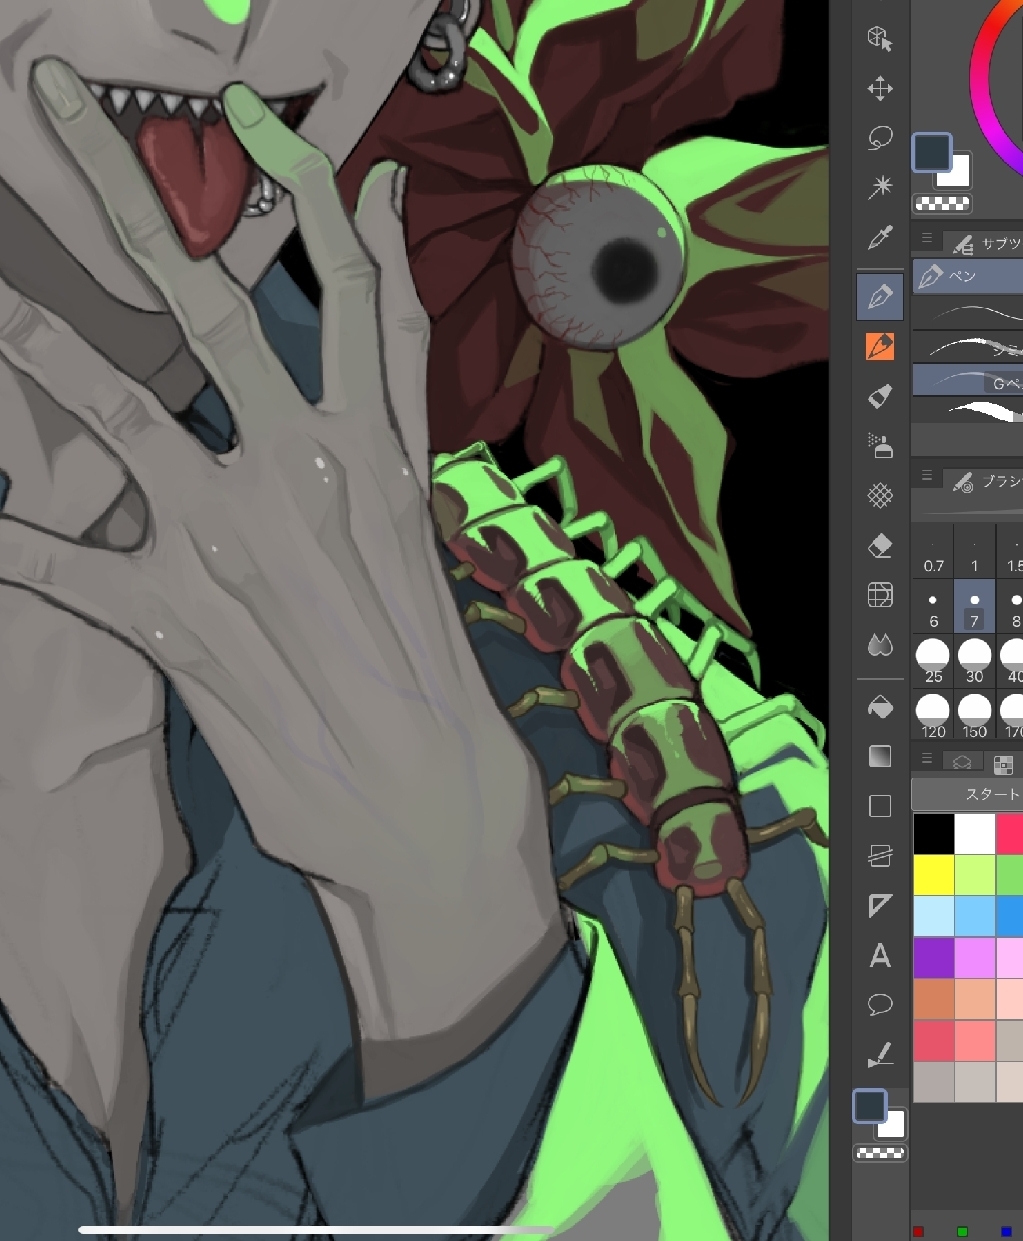Screen dimensions: 1023x1241
Task: Set brush size to 1
Action: tap(975, 553)
